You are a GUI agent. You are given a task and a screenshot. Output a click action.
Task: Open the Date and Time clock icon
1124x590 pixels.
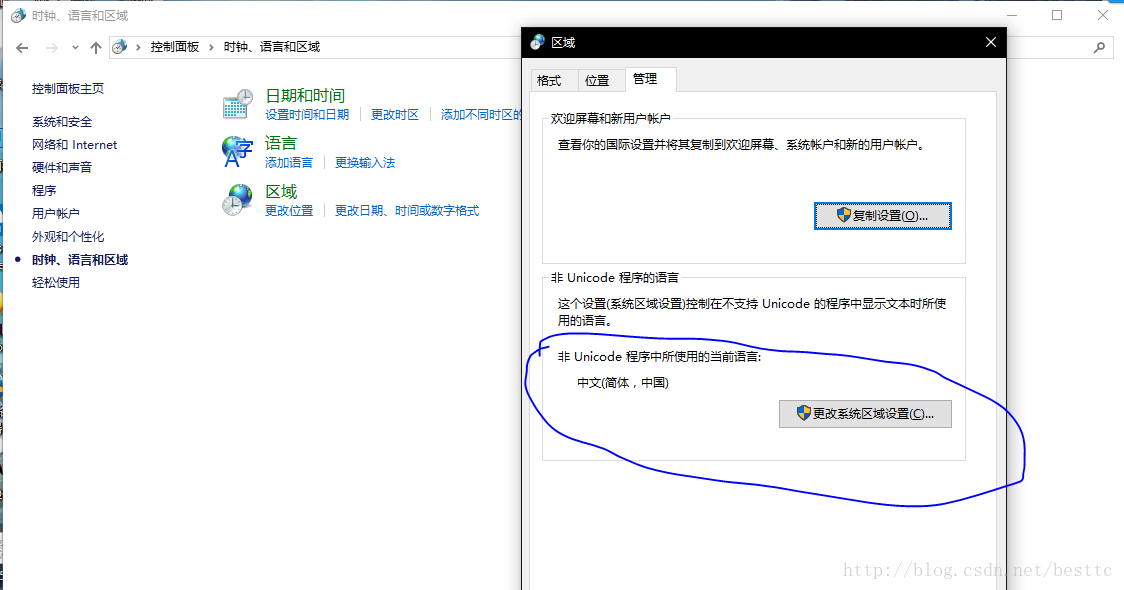coord(237,105)
